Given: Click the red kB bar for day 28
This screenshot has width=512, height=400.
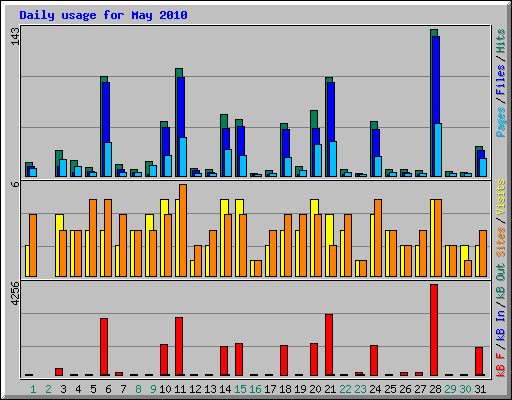Looking at the screenshot, I should click(434, 330).
